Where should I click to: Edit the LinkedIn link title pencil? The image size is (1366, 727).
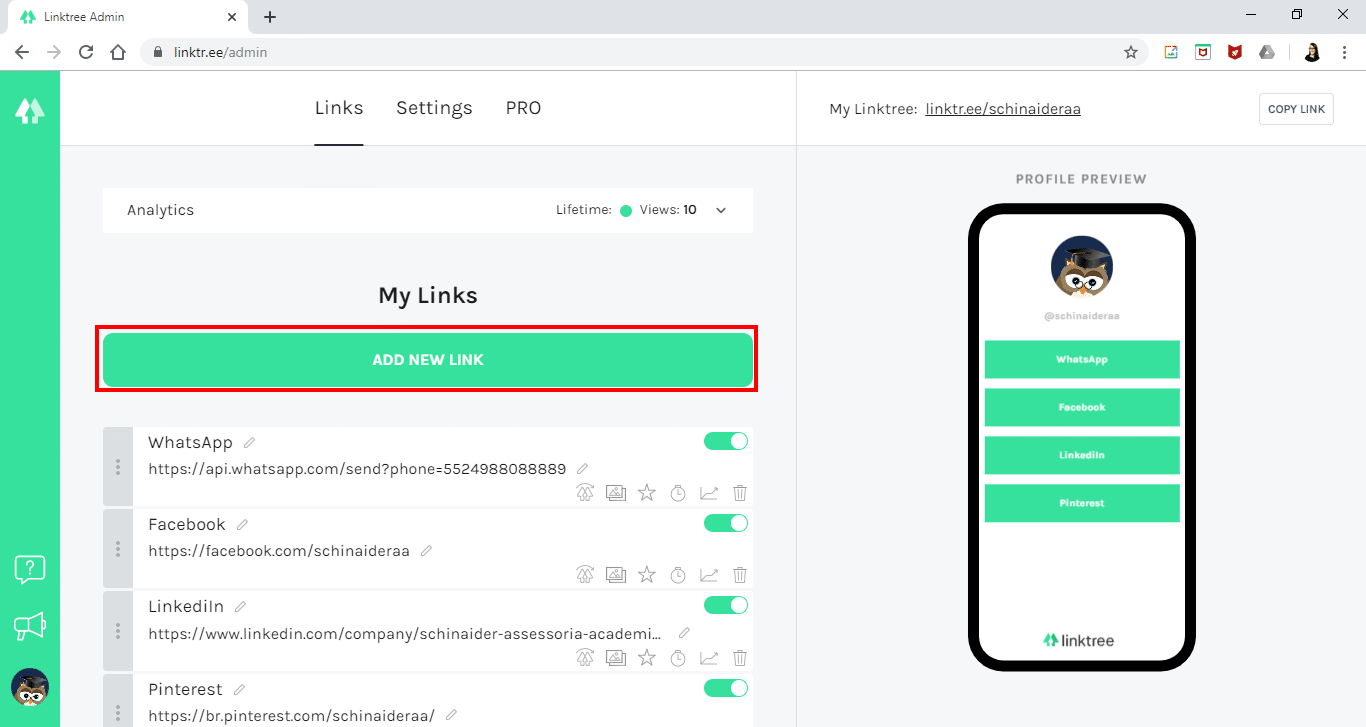point(240,606)
